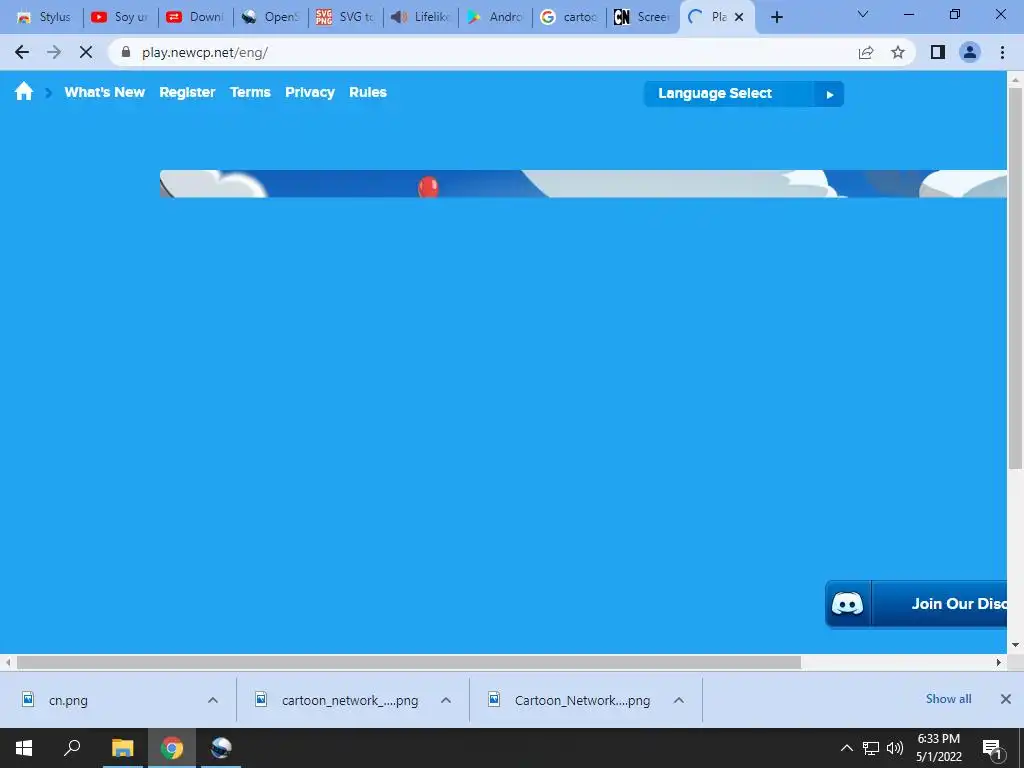Open the volume tray icon
The width and height of the screenshot is (1024, 768).
895,748
